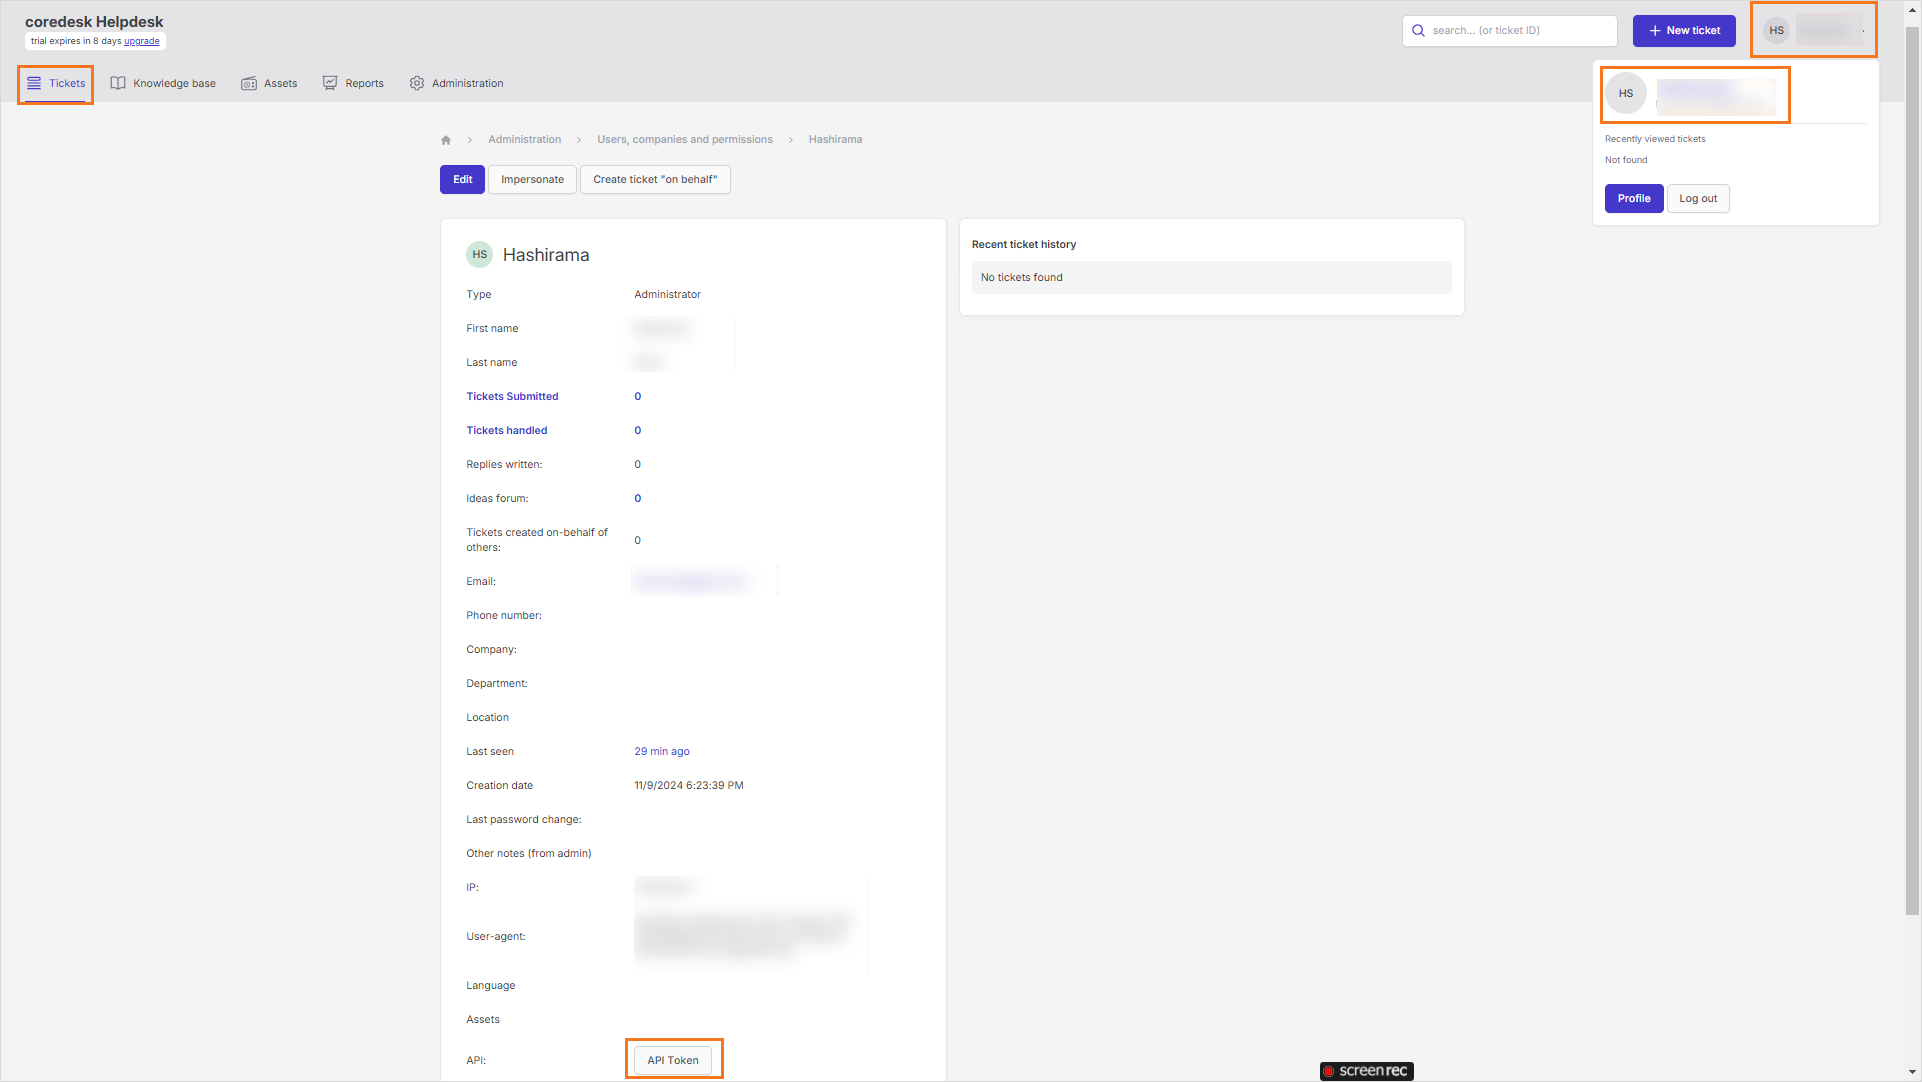Log out from the user menu
Screen dimensions: 1922x1082
[x=1697, y=198]
